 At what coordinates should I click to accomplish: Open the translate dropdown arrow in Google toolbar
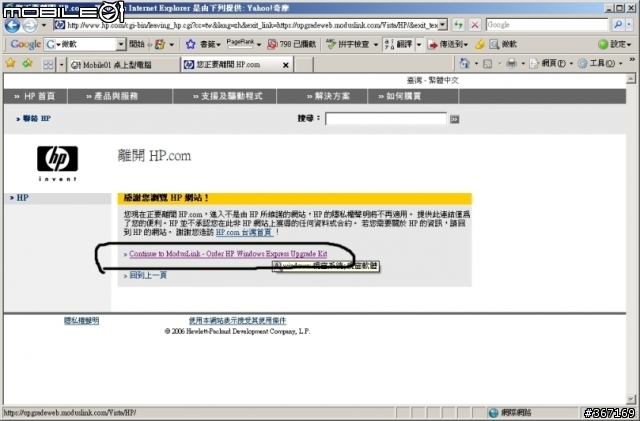419,44
